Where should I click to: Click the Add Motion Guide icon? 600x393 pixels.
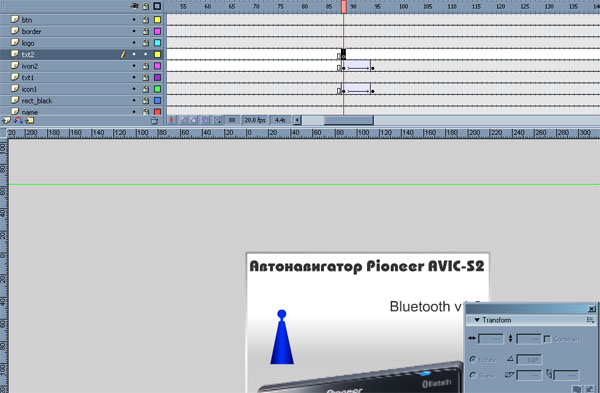tap(18, 120)
